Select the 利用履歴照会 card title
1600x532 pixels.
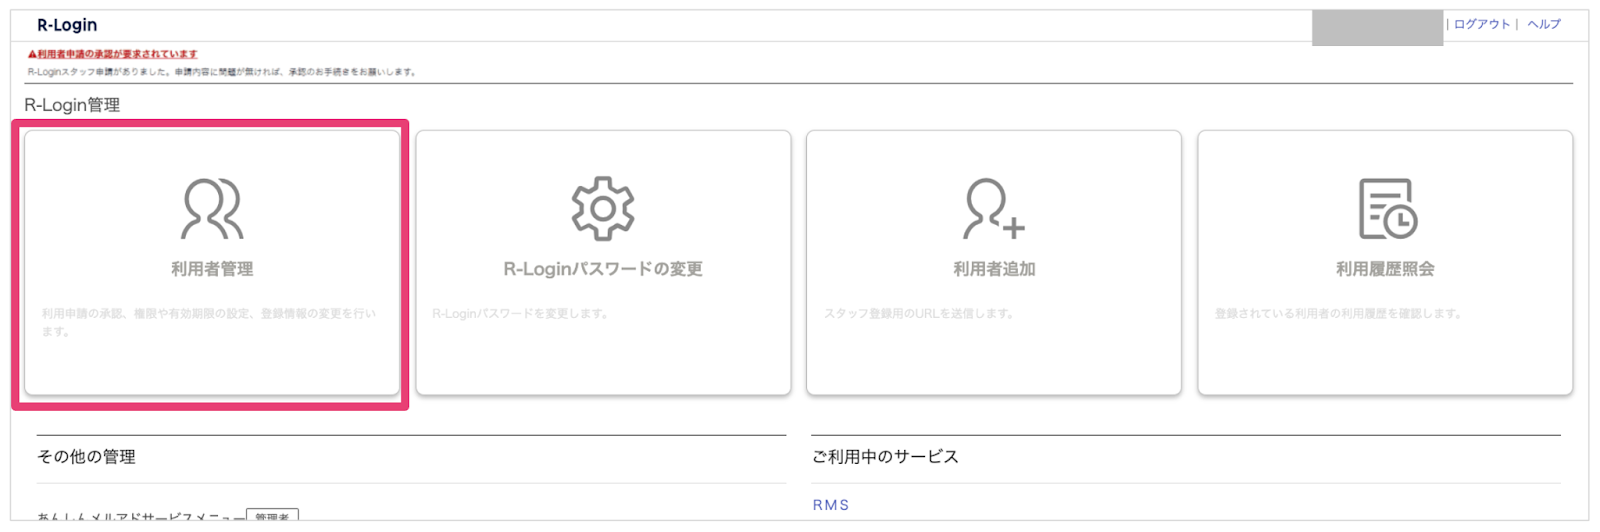tap(1385, 269)
